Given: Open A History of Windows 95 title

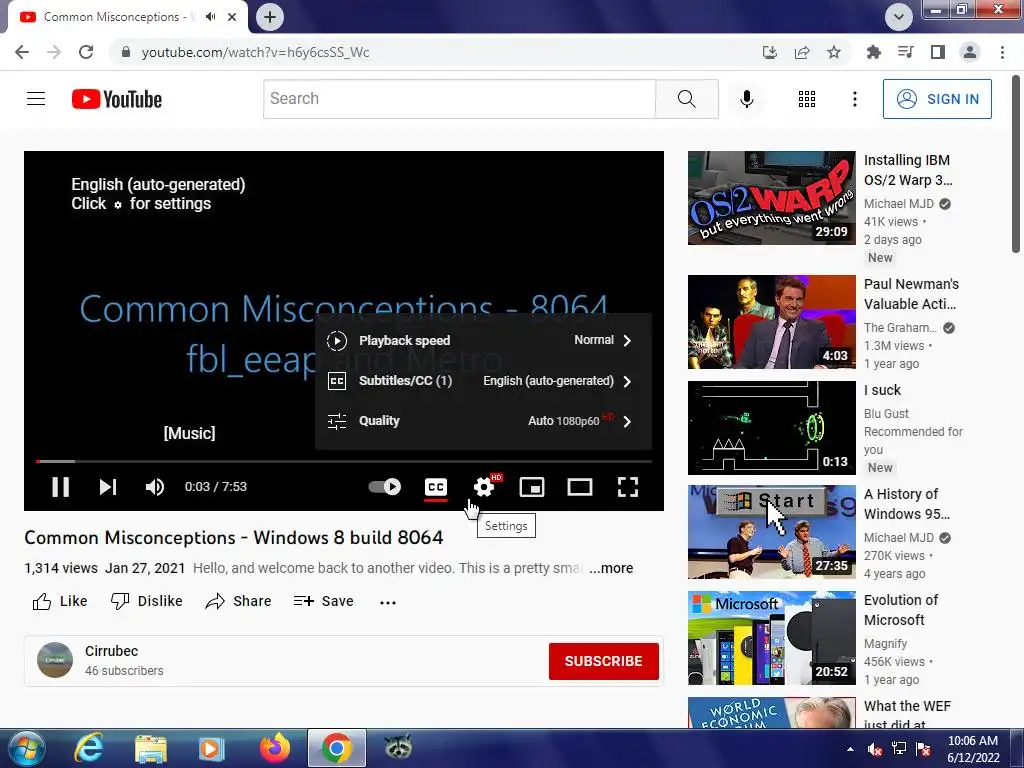Looking at the screenshot, I should (x=906, y=504).
